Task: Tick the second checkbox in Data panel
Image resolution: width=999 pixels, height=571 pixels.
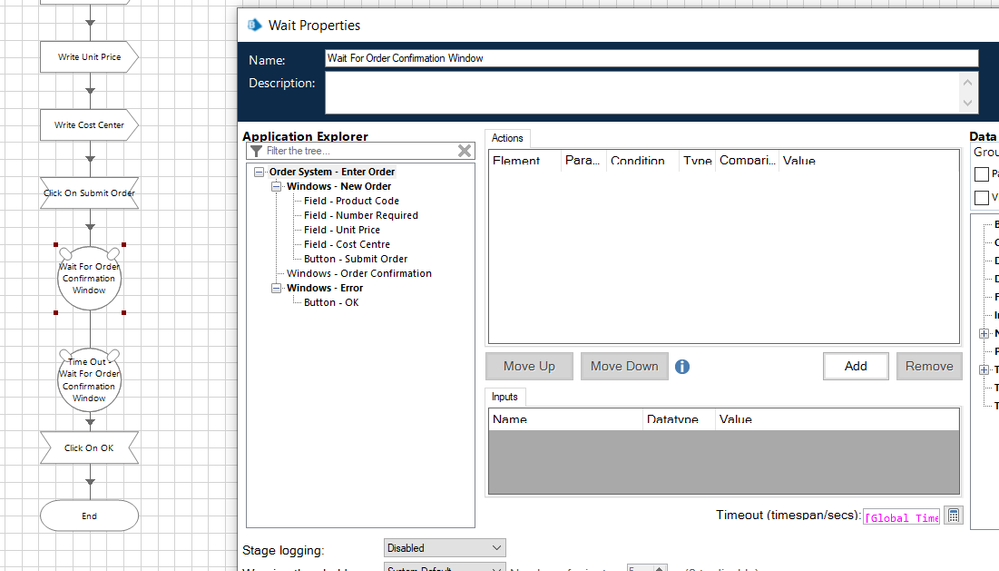Action: click(981, 198)
